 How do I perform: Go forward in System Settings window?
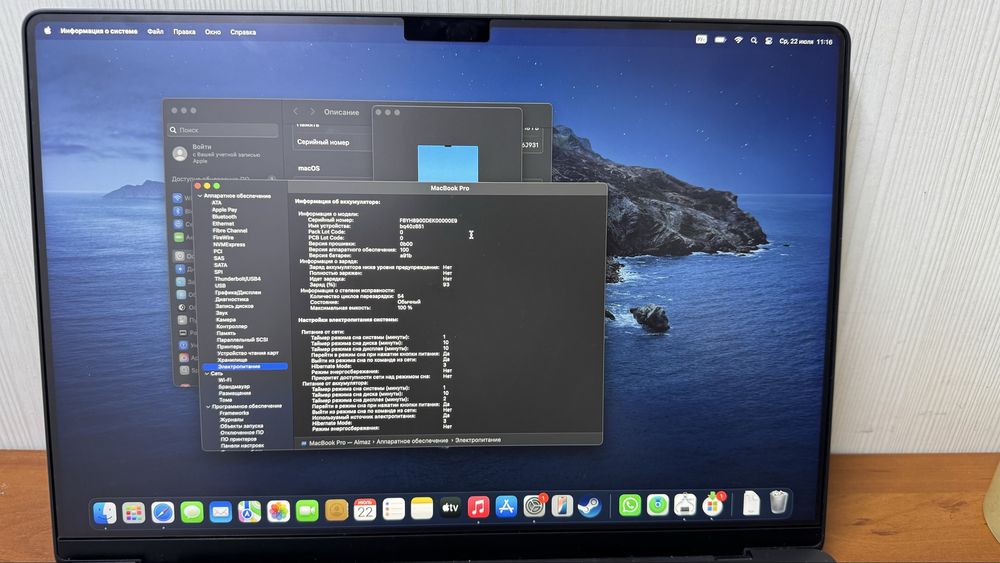click(312, 112)
